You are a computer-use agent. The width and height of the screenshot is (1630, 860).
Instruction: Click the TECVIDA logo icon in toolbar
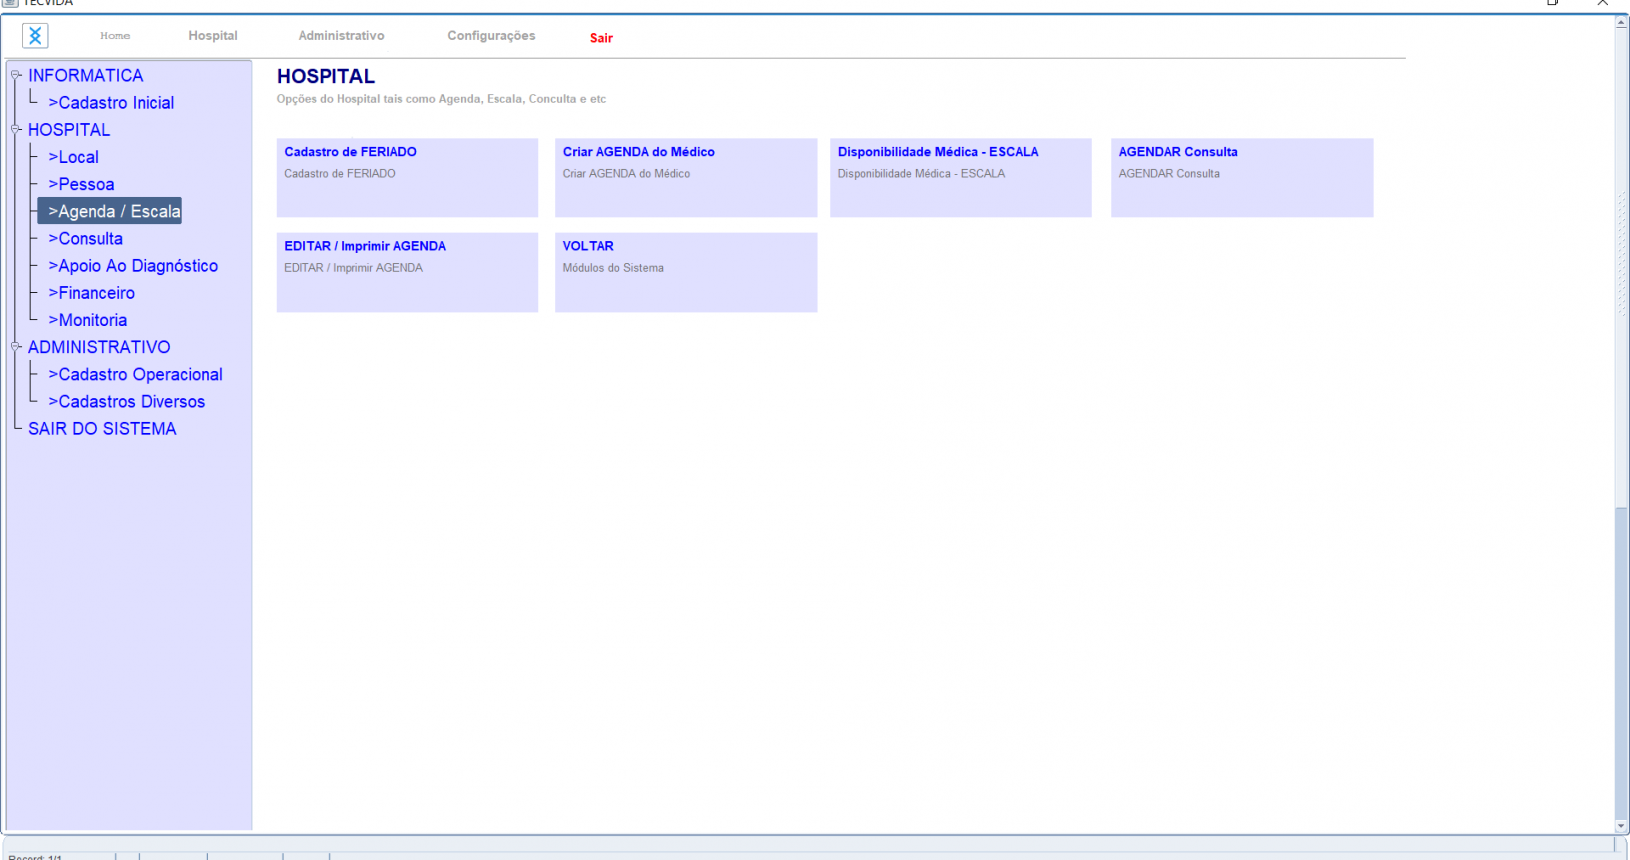tap(35, 36)
